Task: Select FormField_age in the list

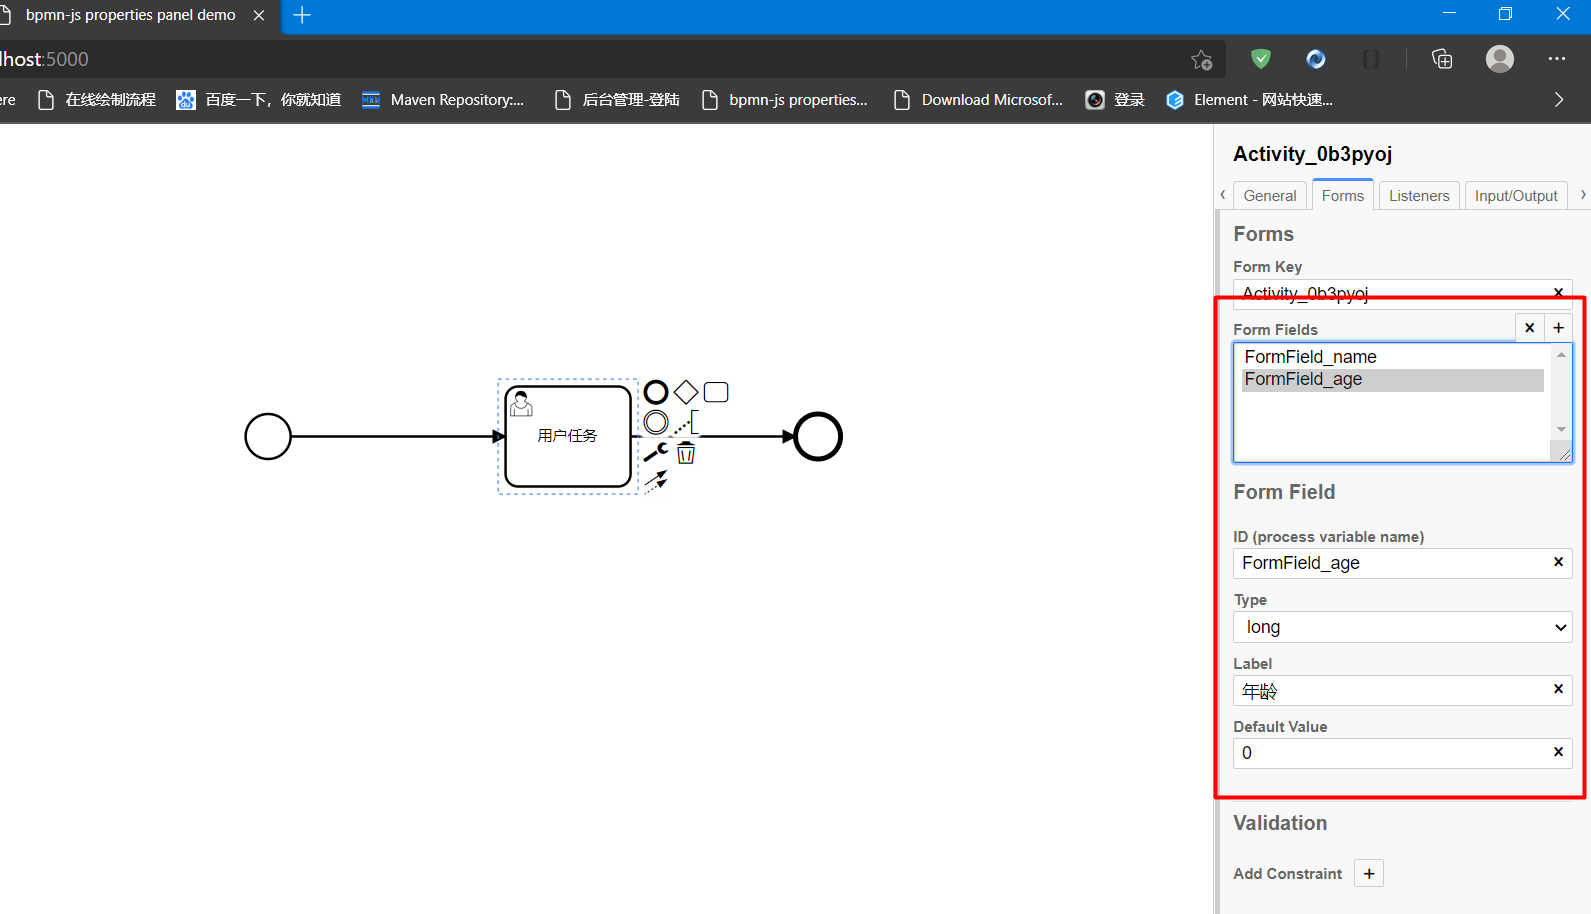Action: click(x=1393, y=380)
